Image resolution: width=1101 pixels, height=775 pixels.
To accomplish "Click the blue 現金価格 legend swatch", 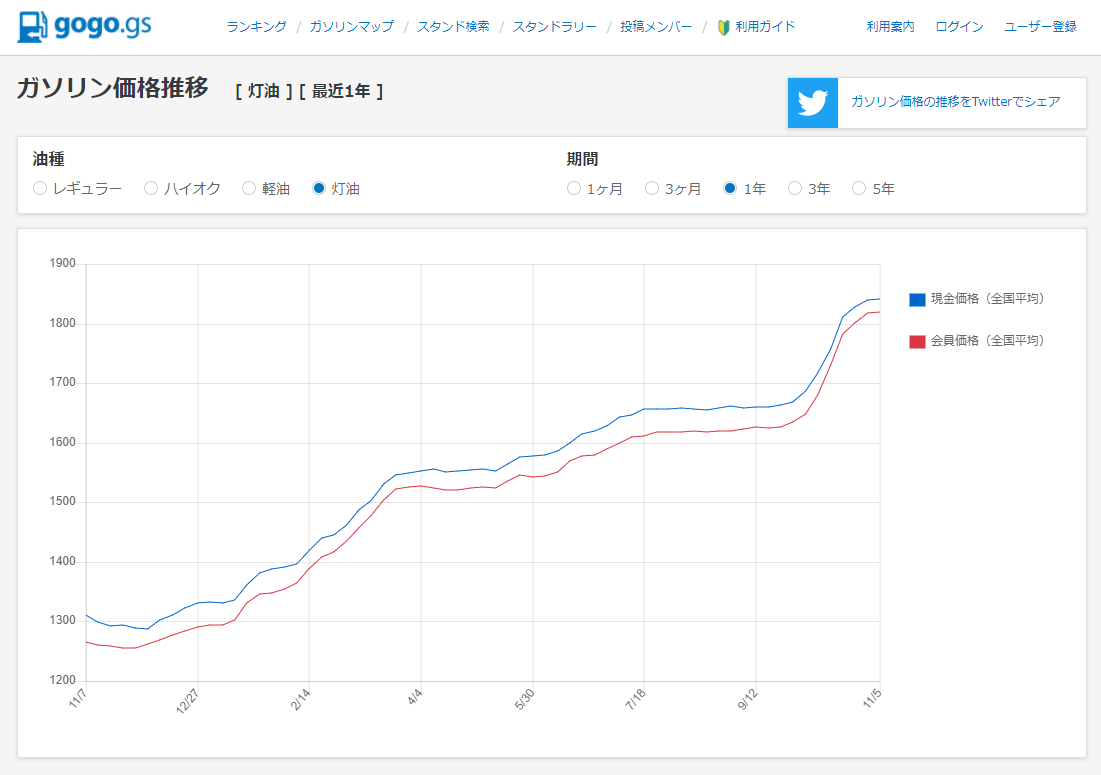I will 917,300.
